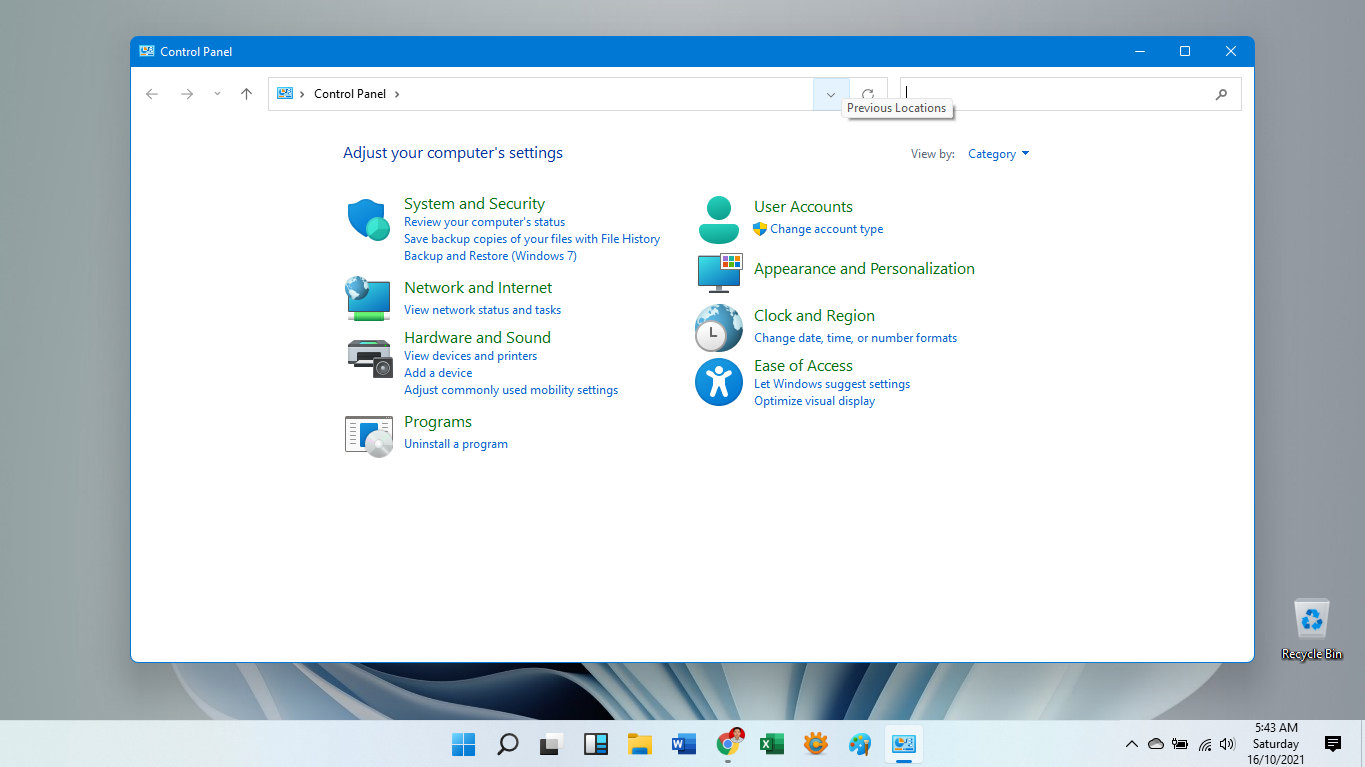Click the User Accounts person icon
The height and width of the screenshot is (767, 1365).
(718, 220)
